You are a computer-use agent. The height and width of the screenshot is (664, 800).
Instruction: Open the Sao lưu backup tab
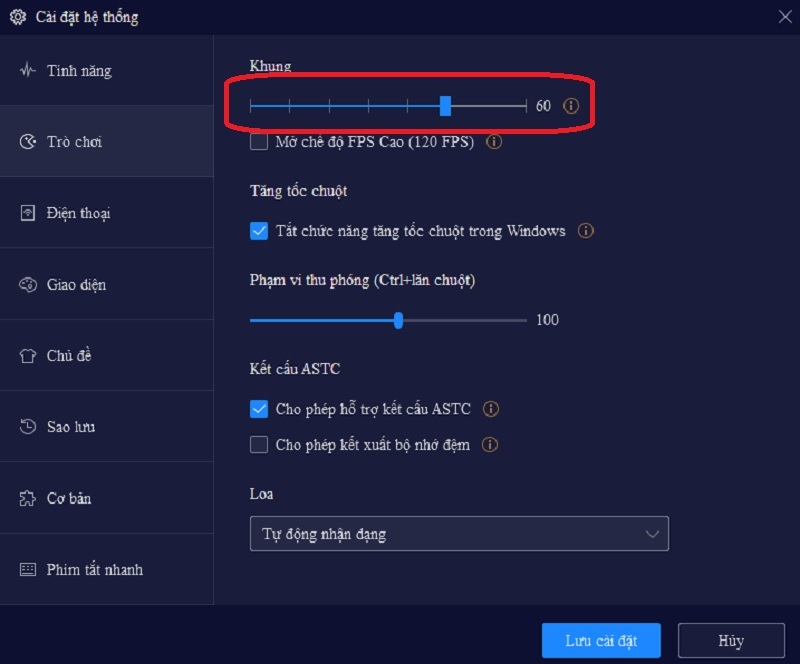(x=107, y=427)
